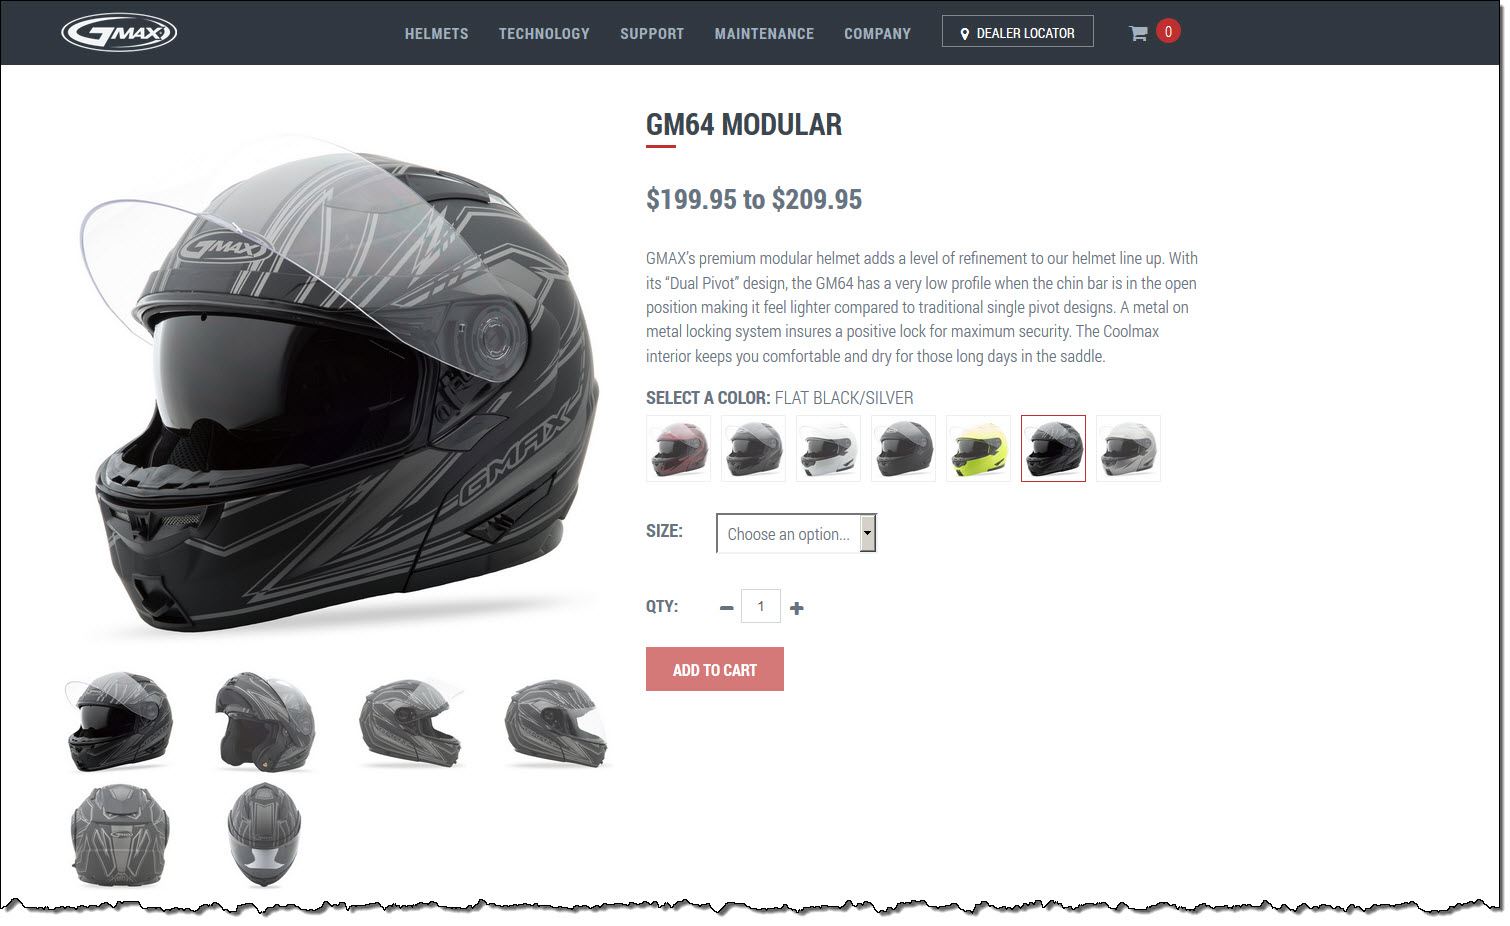The image size is (1510, 926).
Task: Open the shopping cart icon
Action: [1138, 34]
